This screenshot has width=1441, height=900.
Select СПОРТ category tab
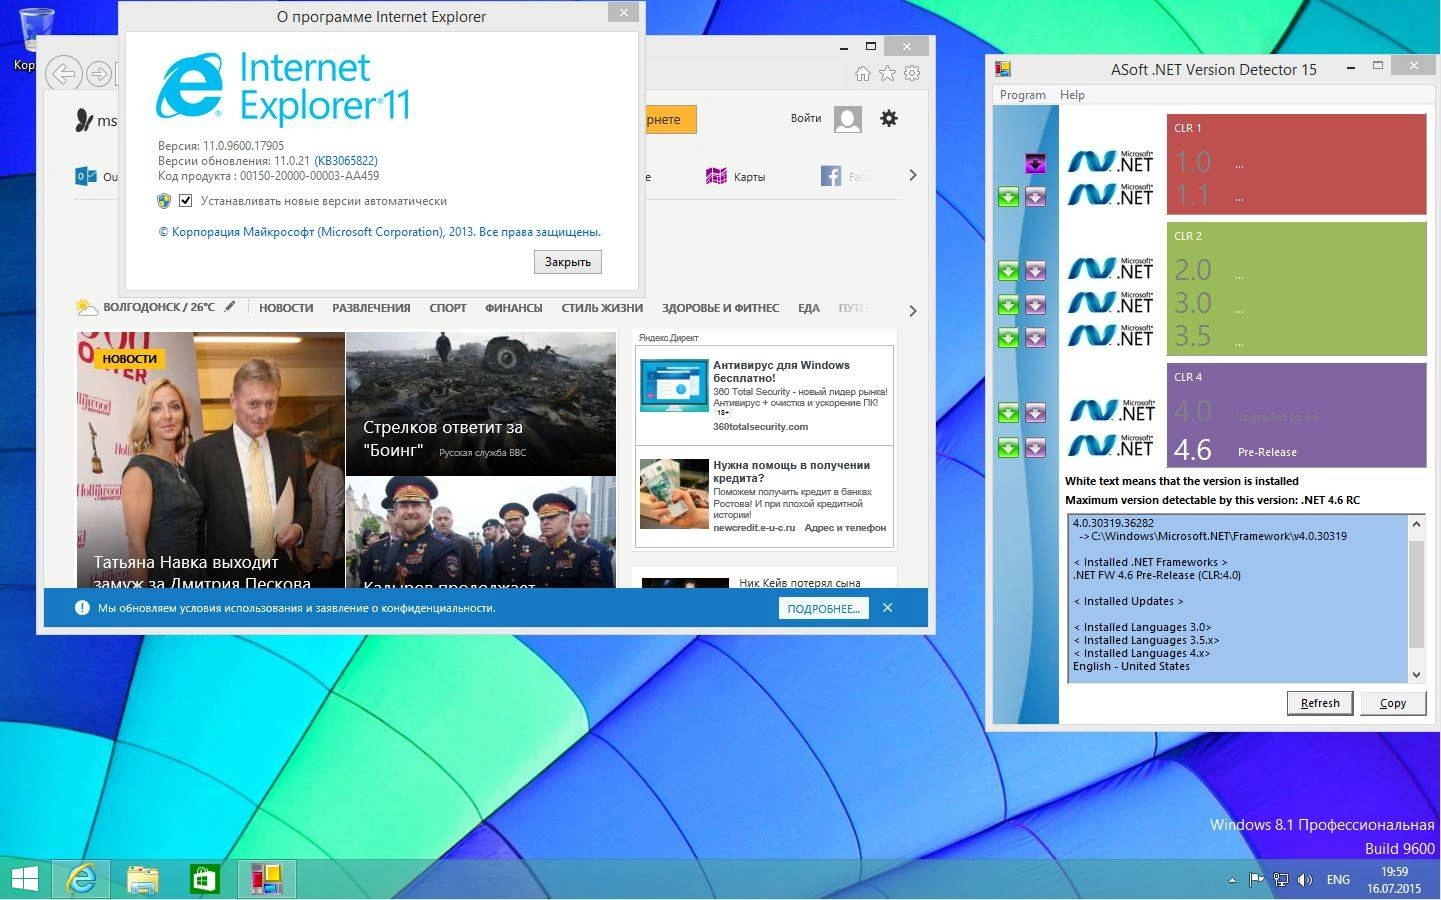(x=448, y=308)
